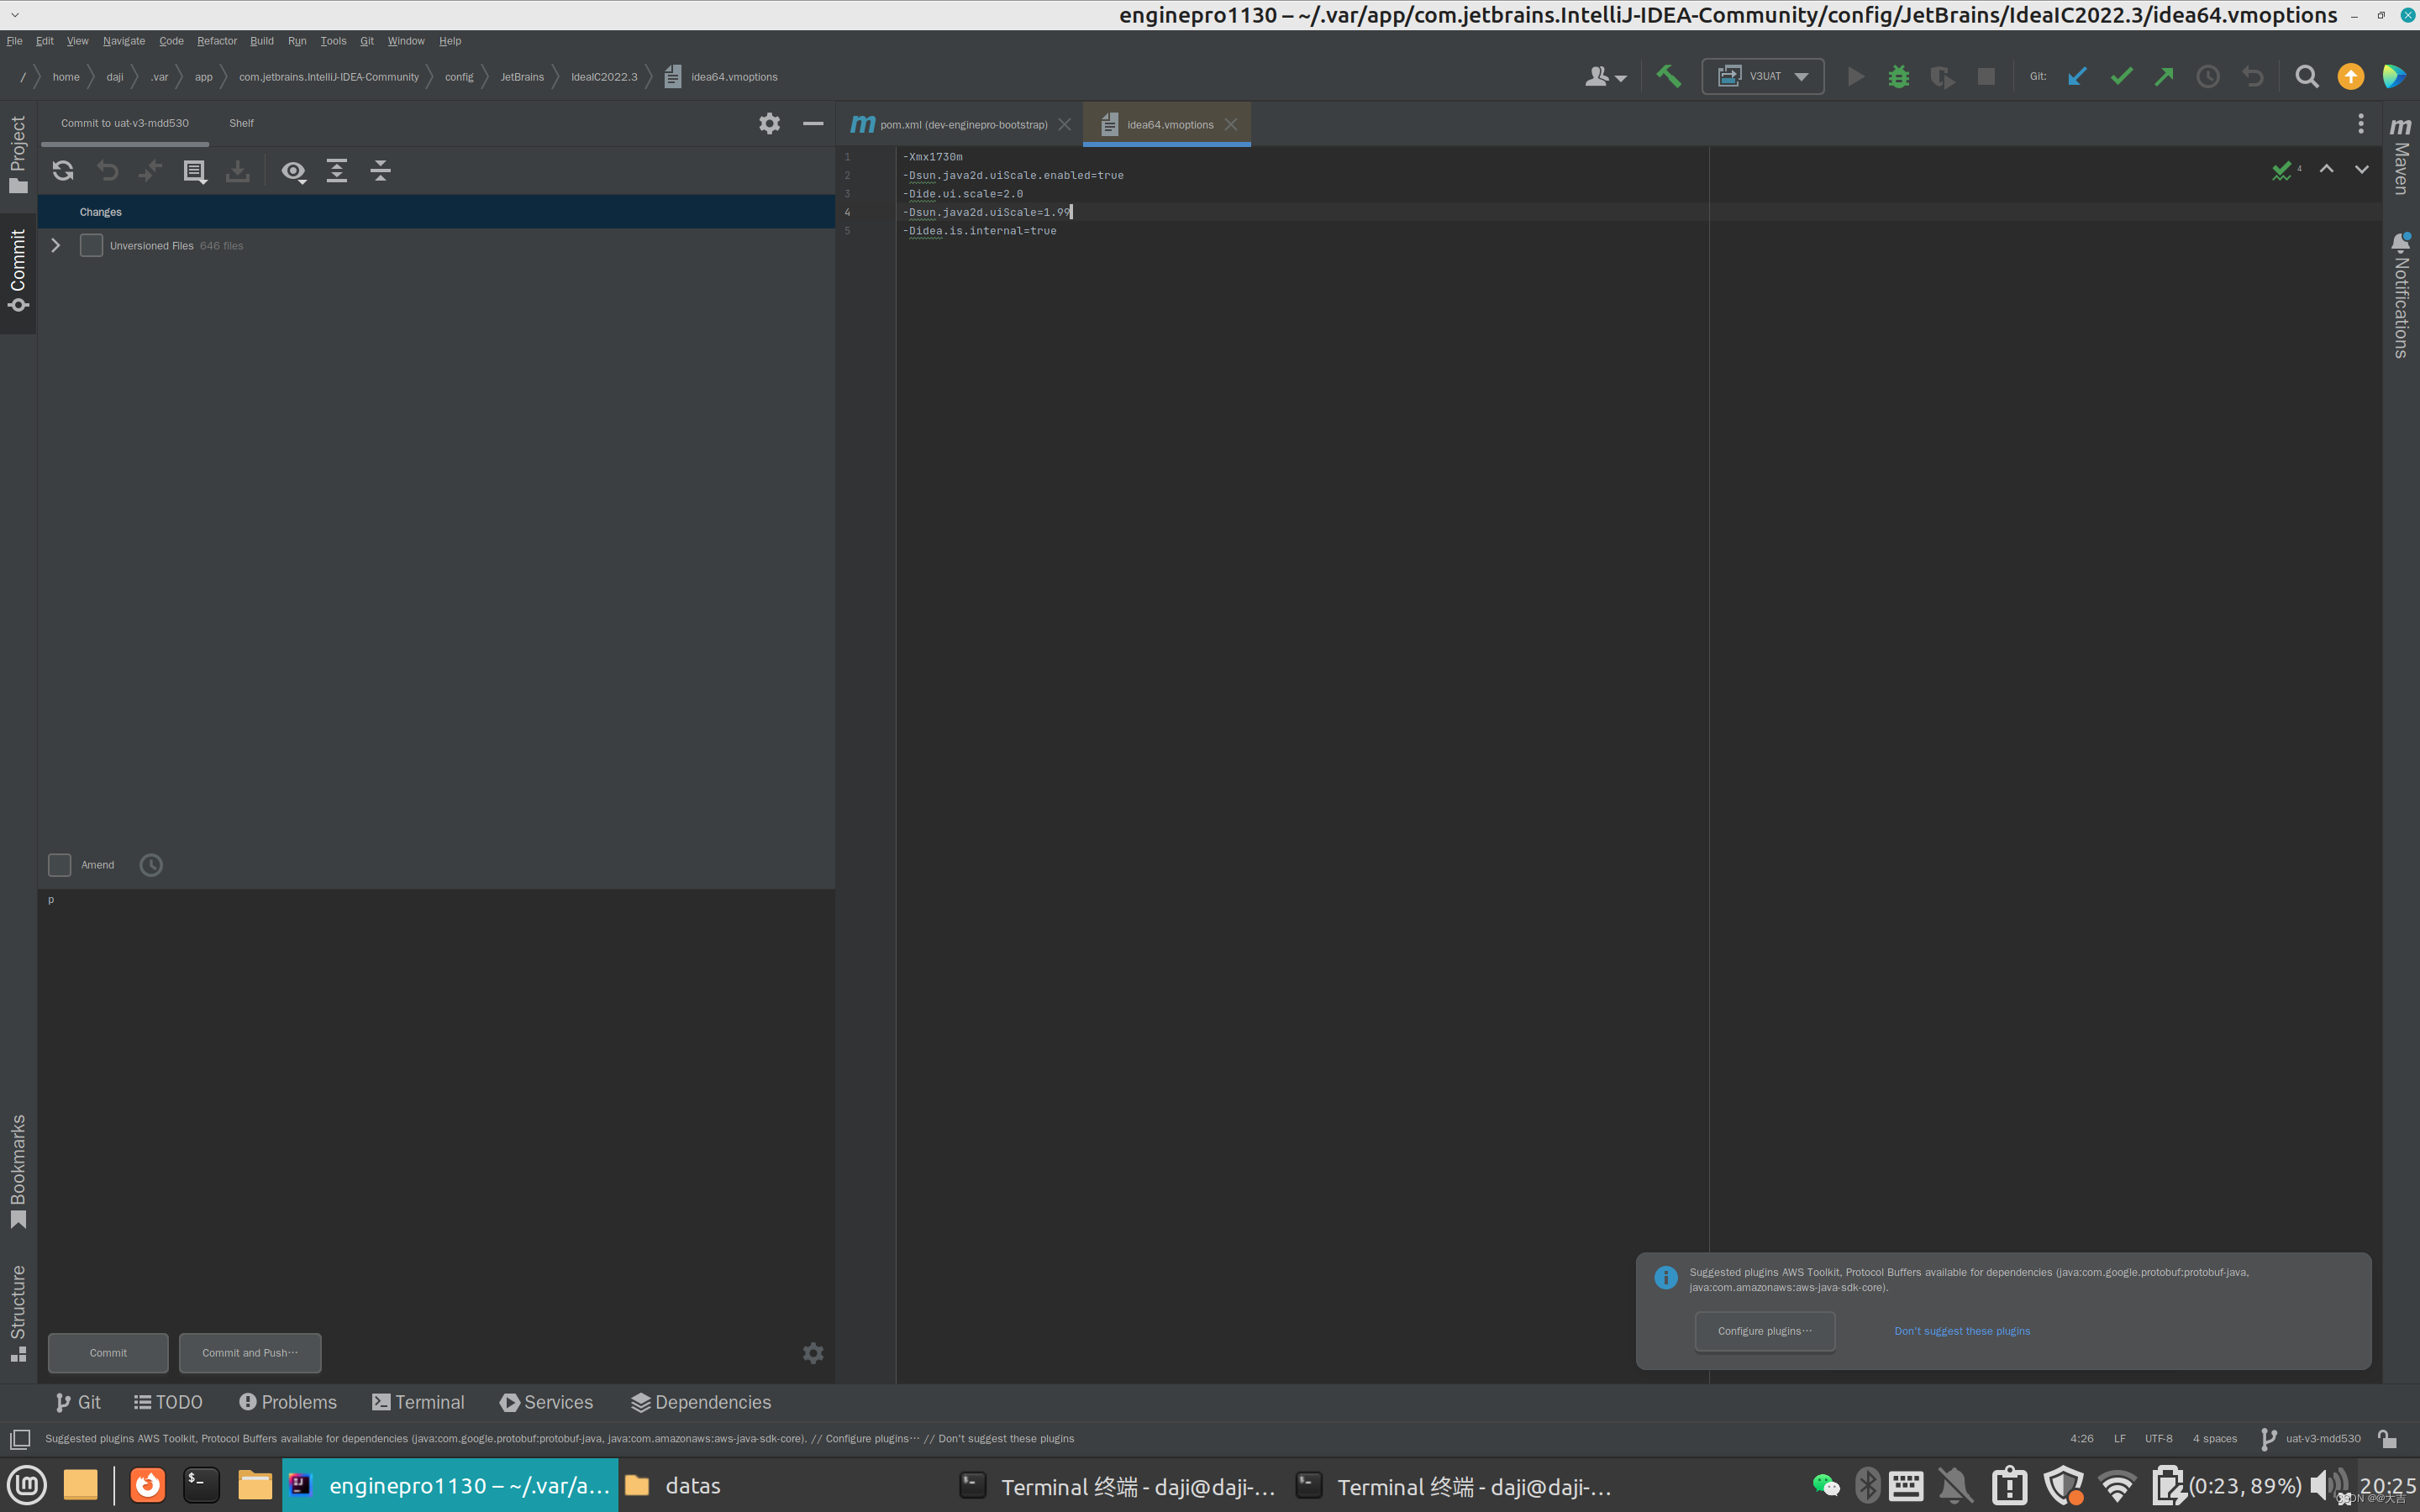Select the Run configuration dropdown V3UAT
This screenshot has width=2420, height=1512.
pos(1763,76)
